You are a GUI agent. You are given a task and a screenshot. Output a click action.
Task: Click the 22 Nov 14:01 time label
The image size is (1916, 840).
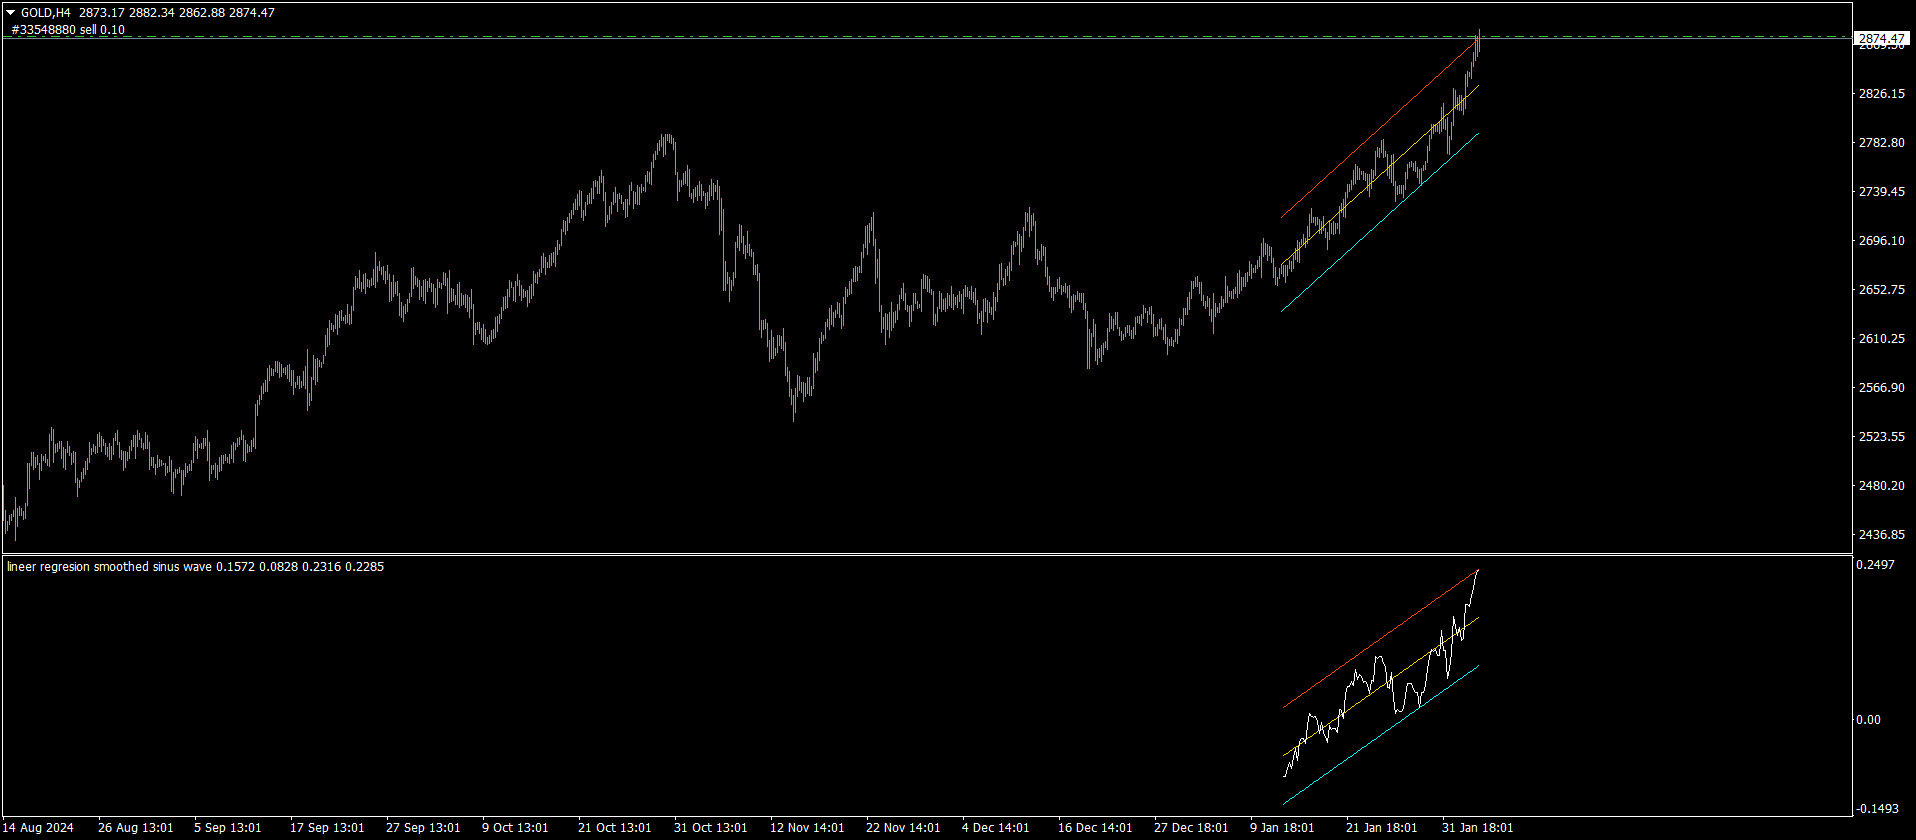click(903, 828)
